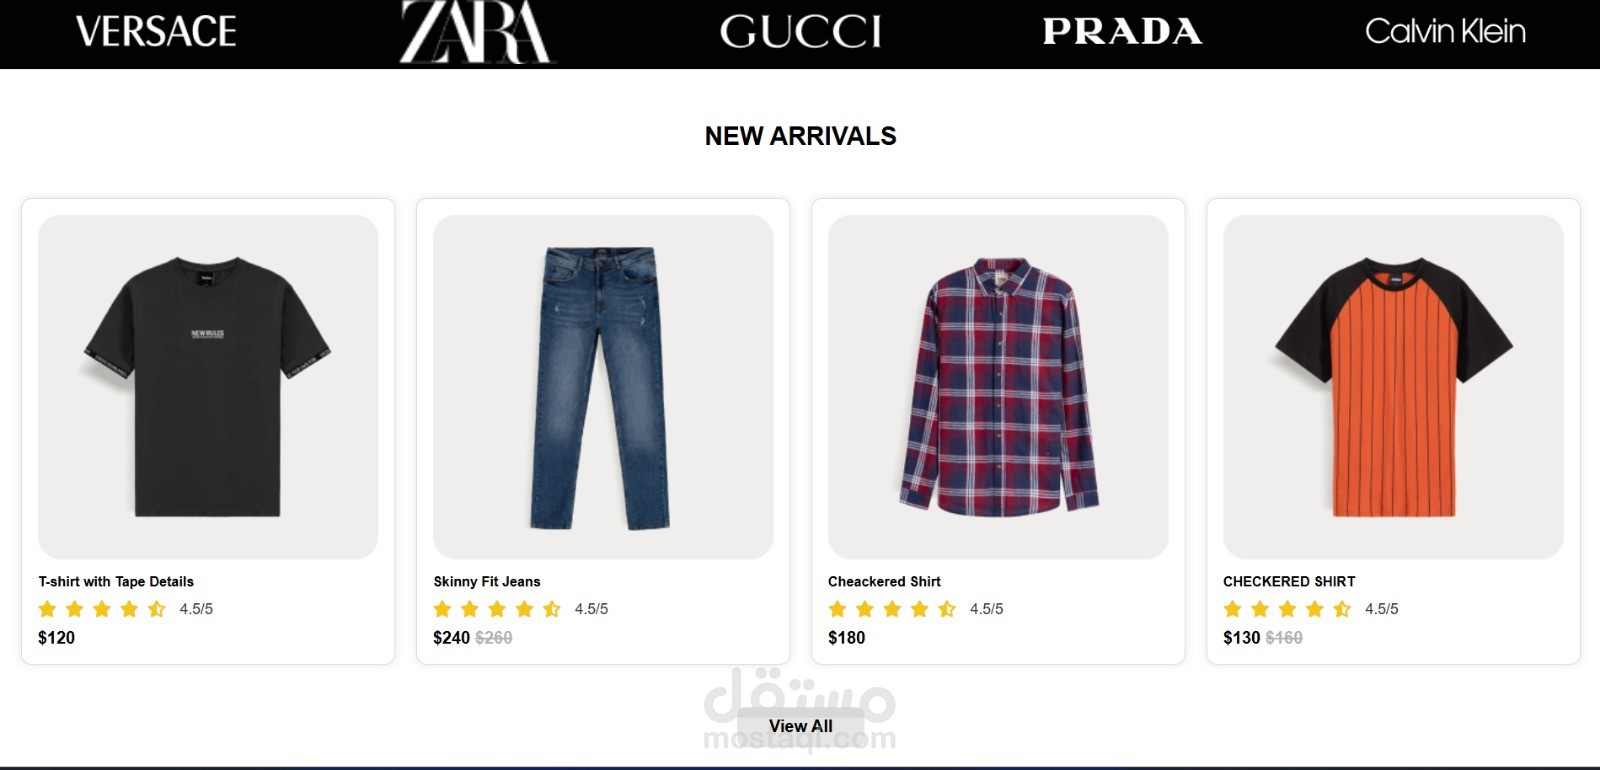Open the Zara brand logo
The width and height of the screenshot is (1600, 770).
pyautogui.click(x=476, y=32)
